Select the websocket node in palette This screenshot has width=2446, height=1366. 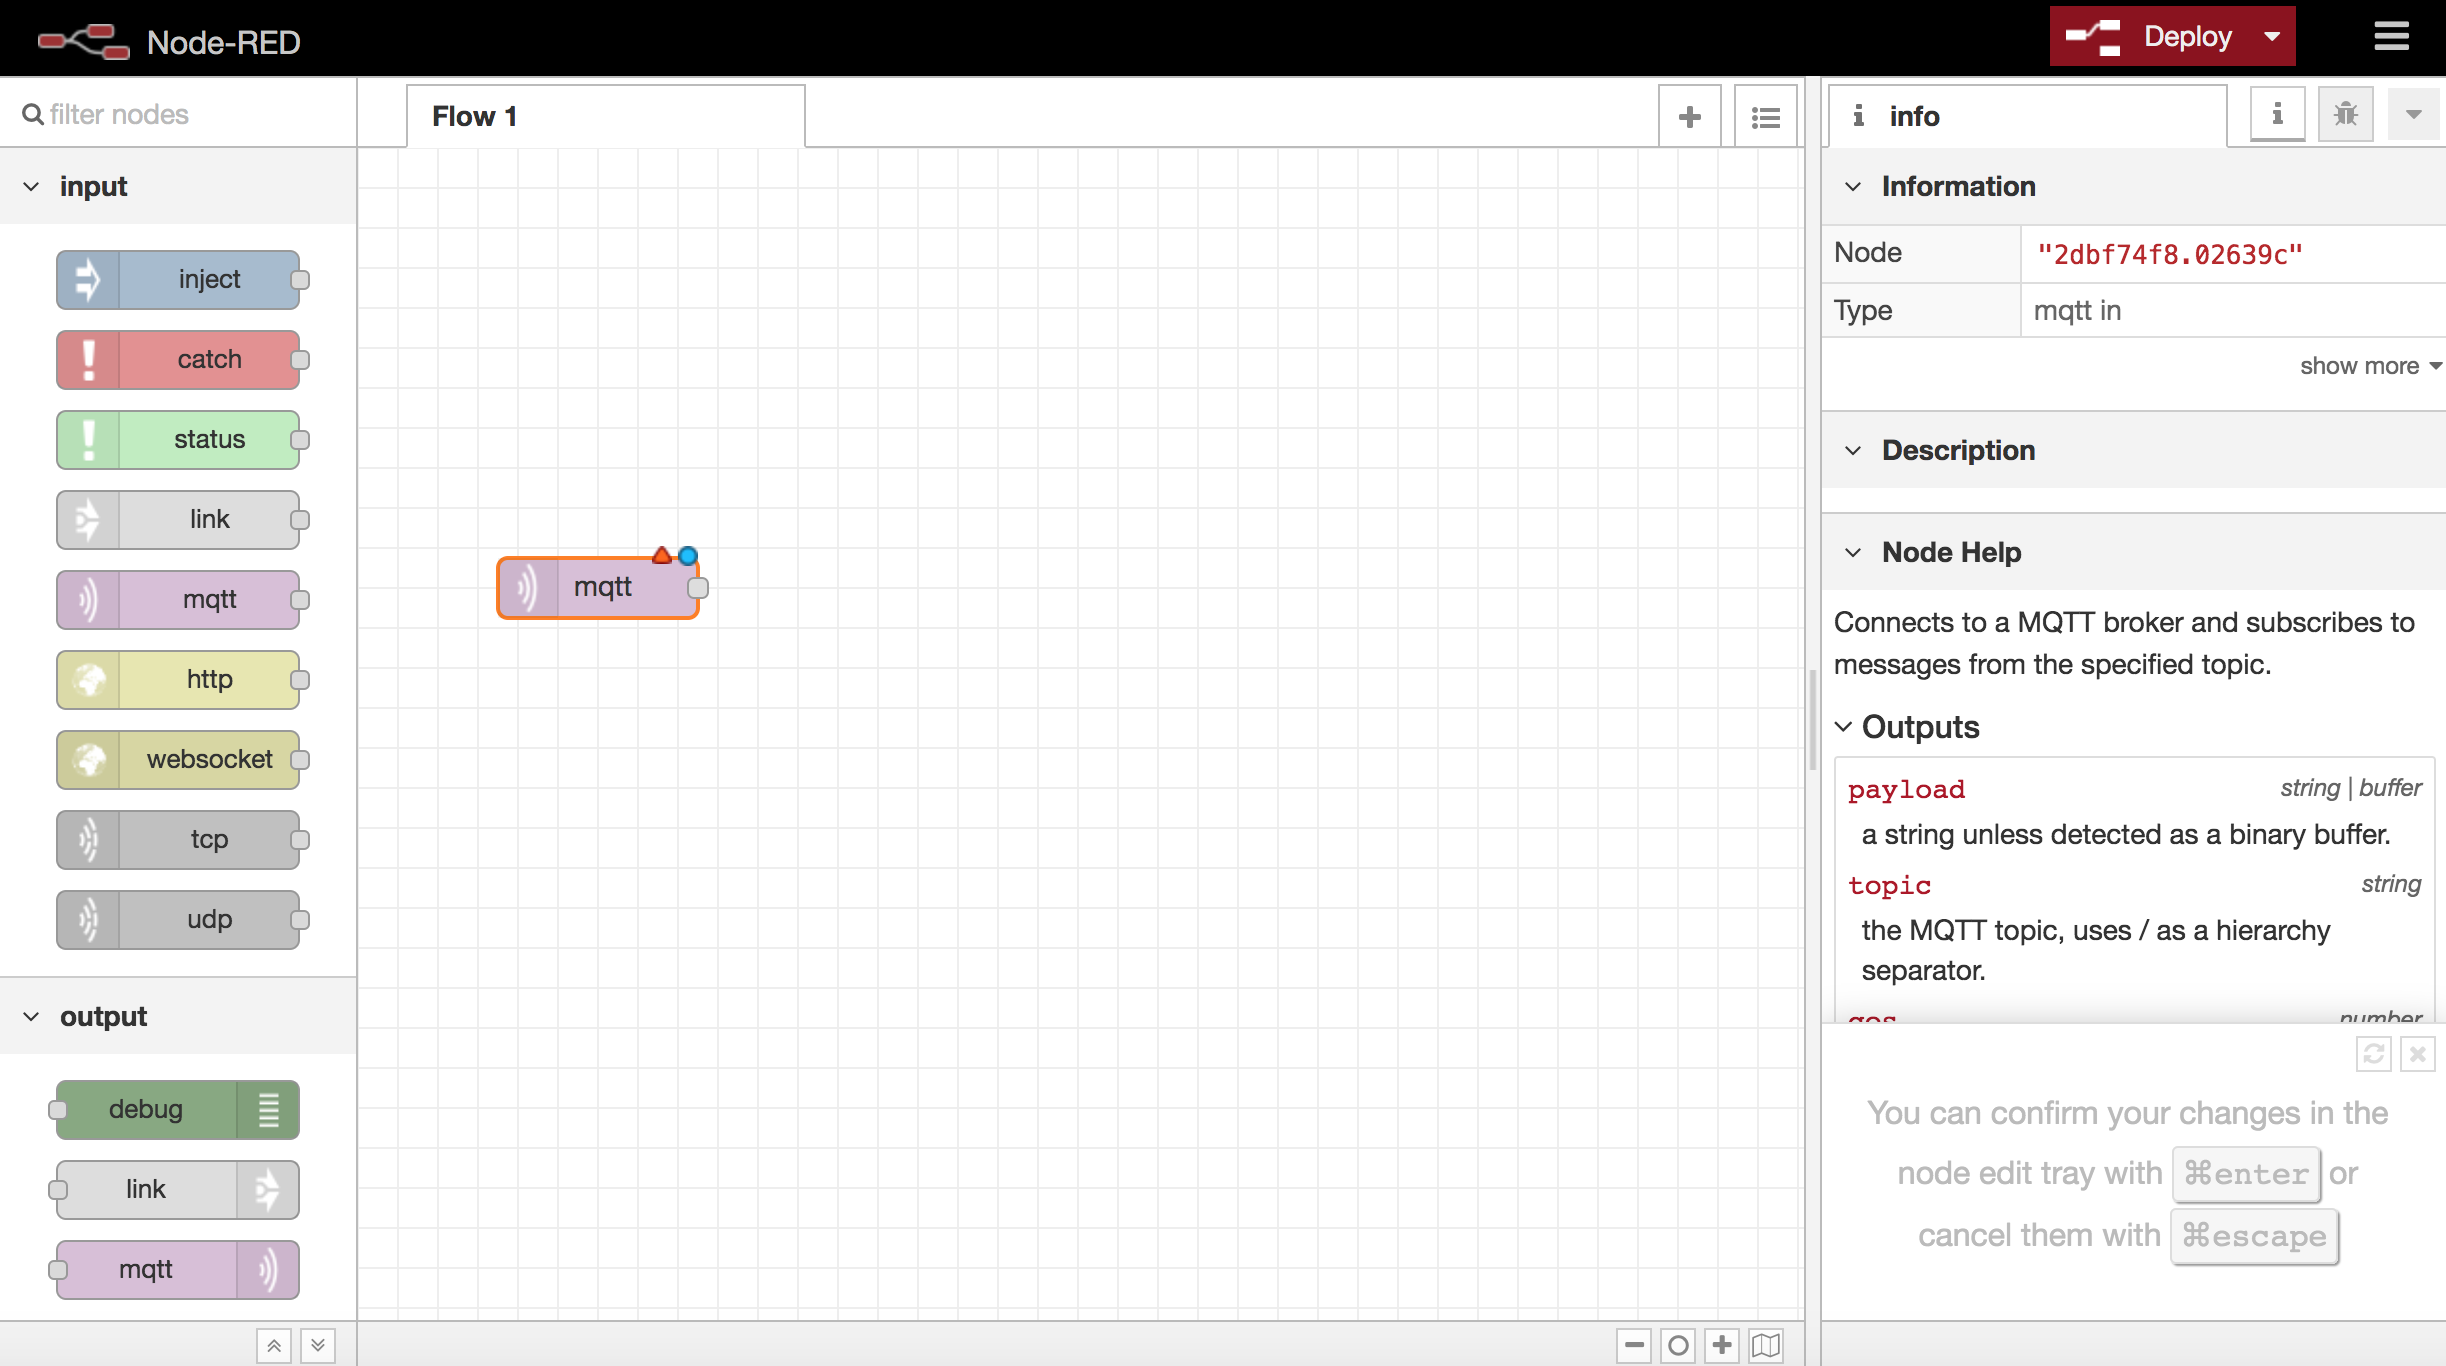(178, 759)
